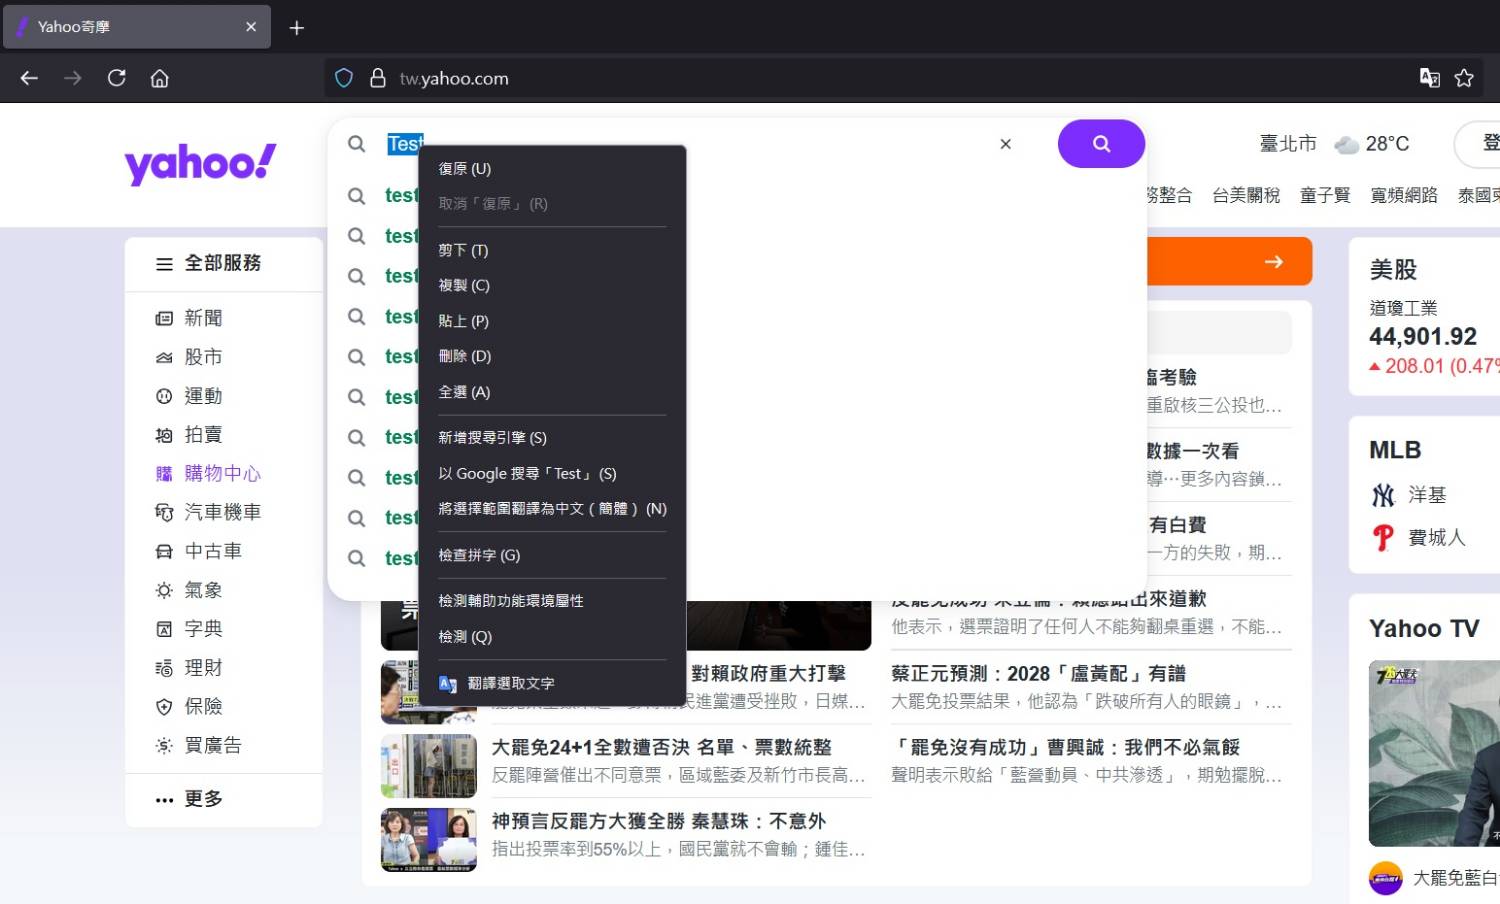Go to browser home via the house icon
Viewport: 1500px width, 904px height.
[159, 78]
